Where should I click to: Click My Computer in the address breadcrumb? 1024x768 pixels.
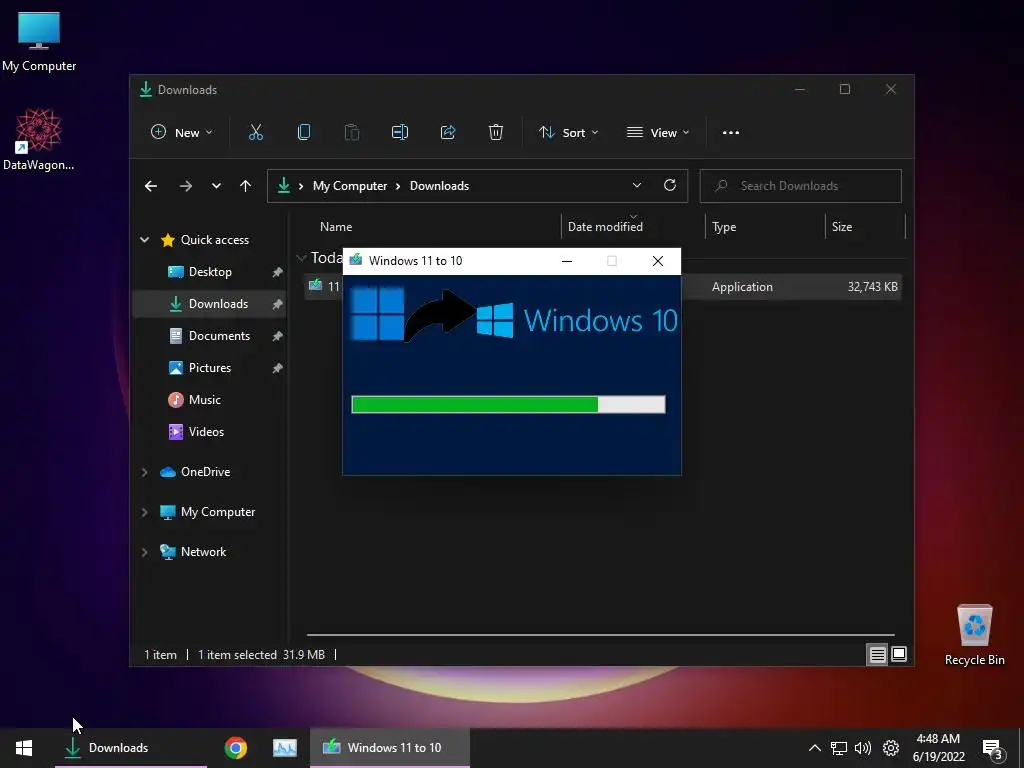[x=350, y=186]
